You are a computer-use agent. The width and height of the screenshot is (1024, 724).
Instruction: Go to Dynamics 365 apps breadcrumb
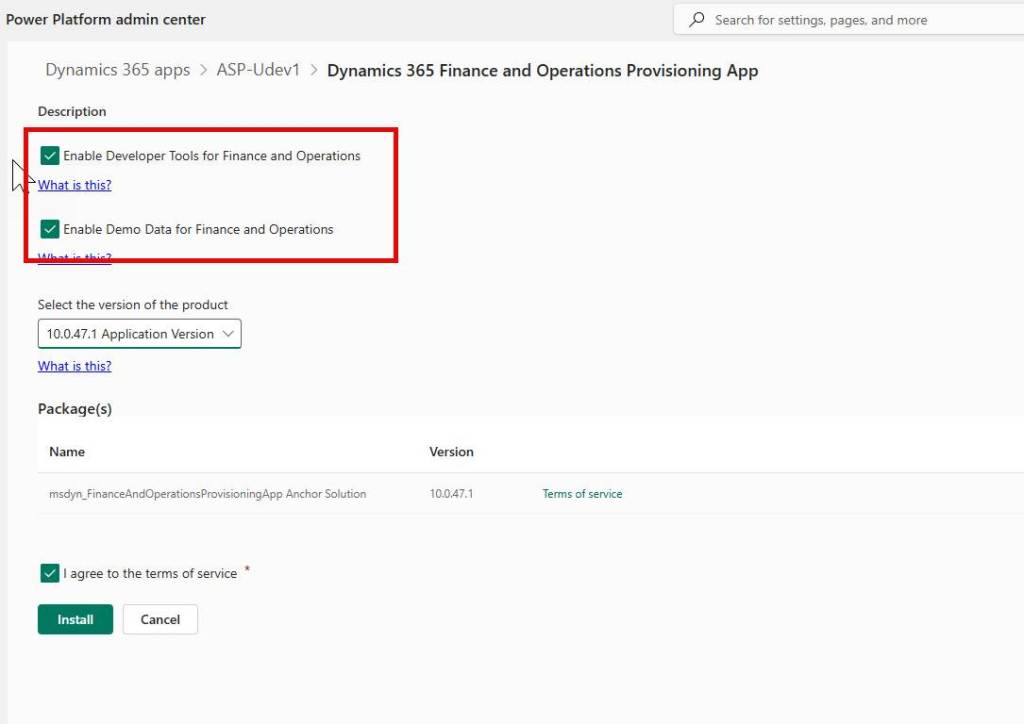pos(117,70)
